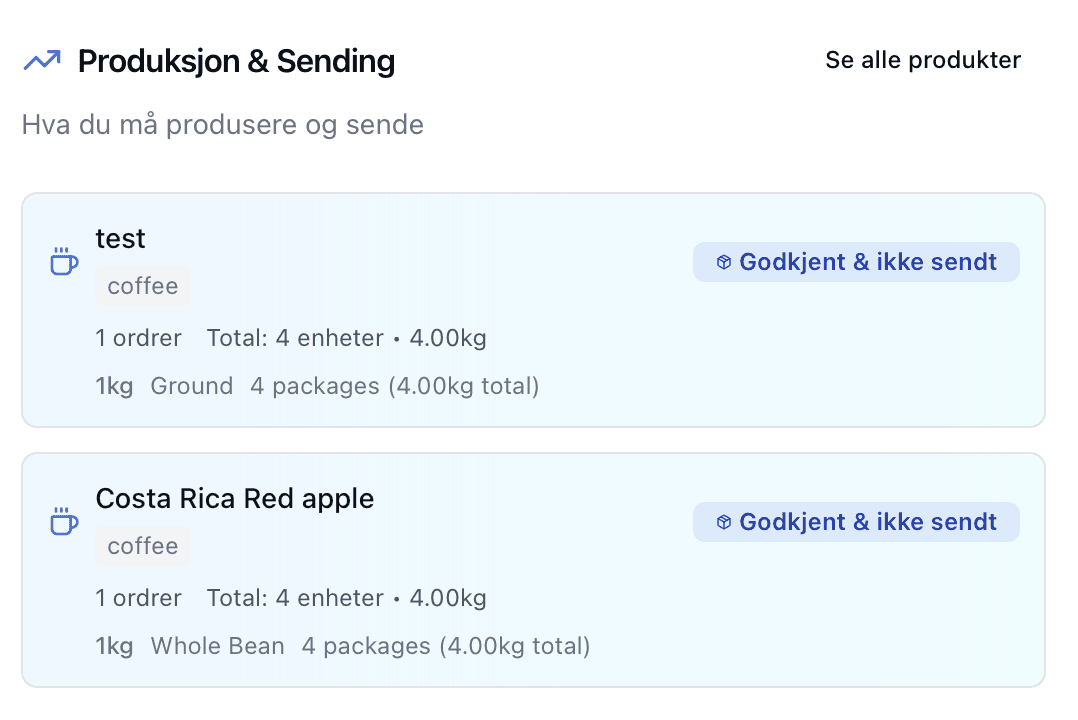The image size is (1078, 720).
Task: Click the package icon in Costa Rica's status badge
Action: tap(724, 522)
